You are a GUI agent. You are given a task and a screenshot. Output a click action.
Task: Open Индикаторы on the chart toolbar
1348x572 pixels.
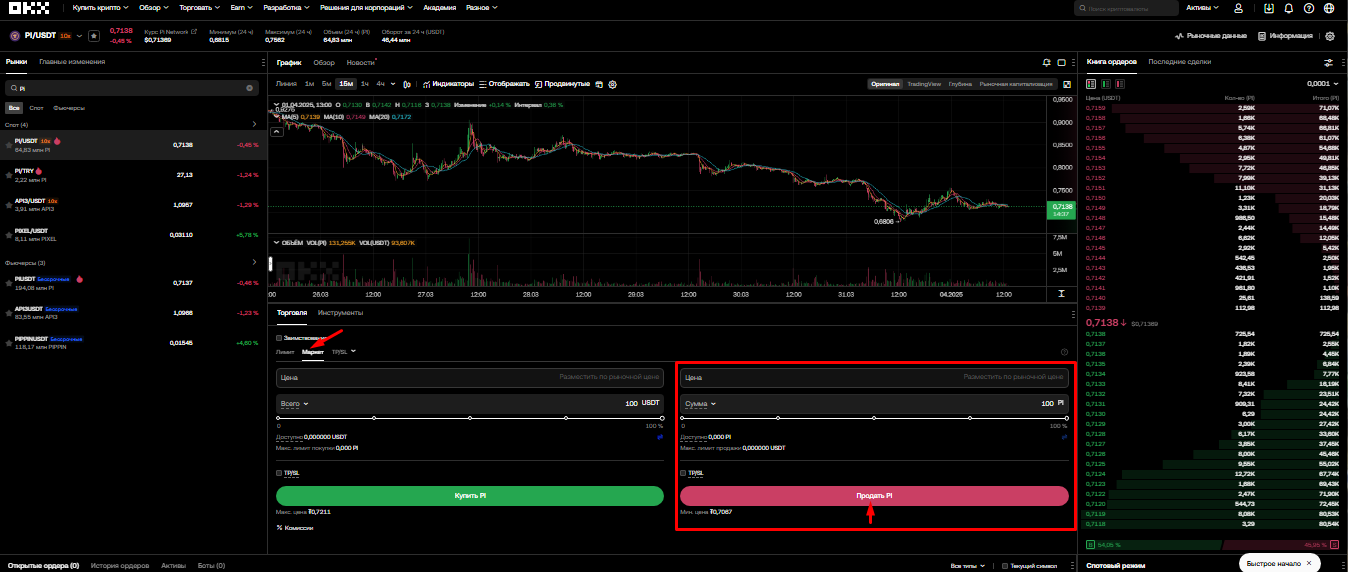(x=449, y=84)
